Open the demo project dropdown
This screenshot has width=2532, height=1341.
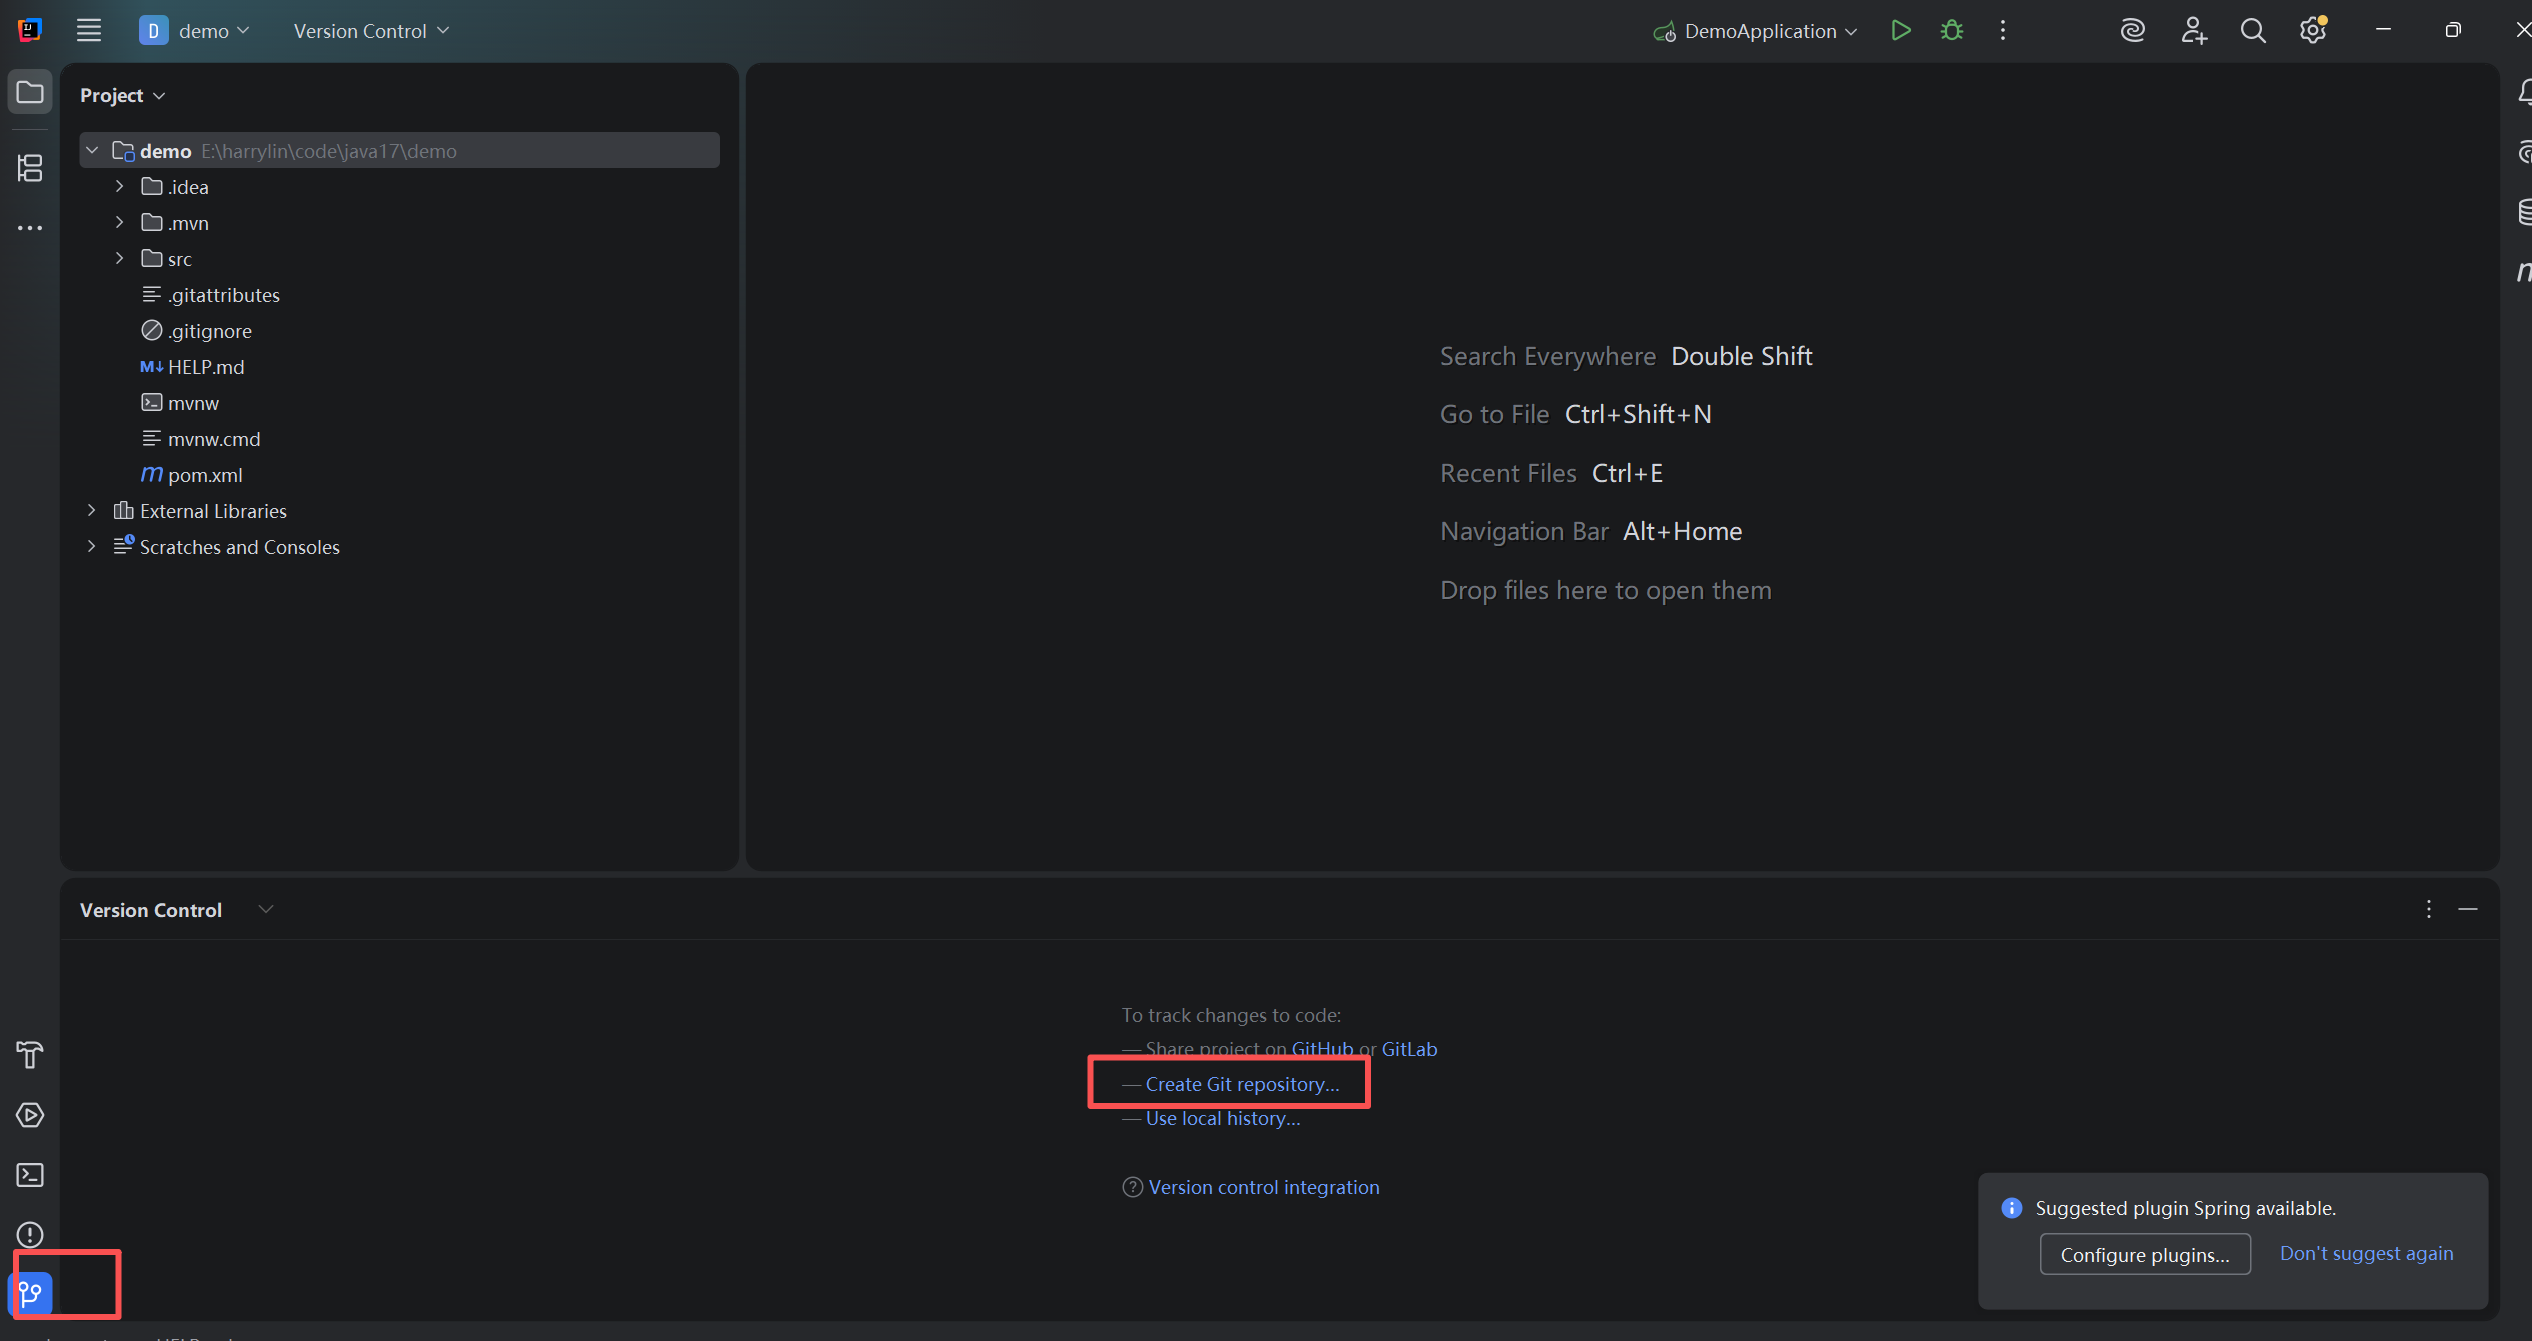coord(196,31)
